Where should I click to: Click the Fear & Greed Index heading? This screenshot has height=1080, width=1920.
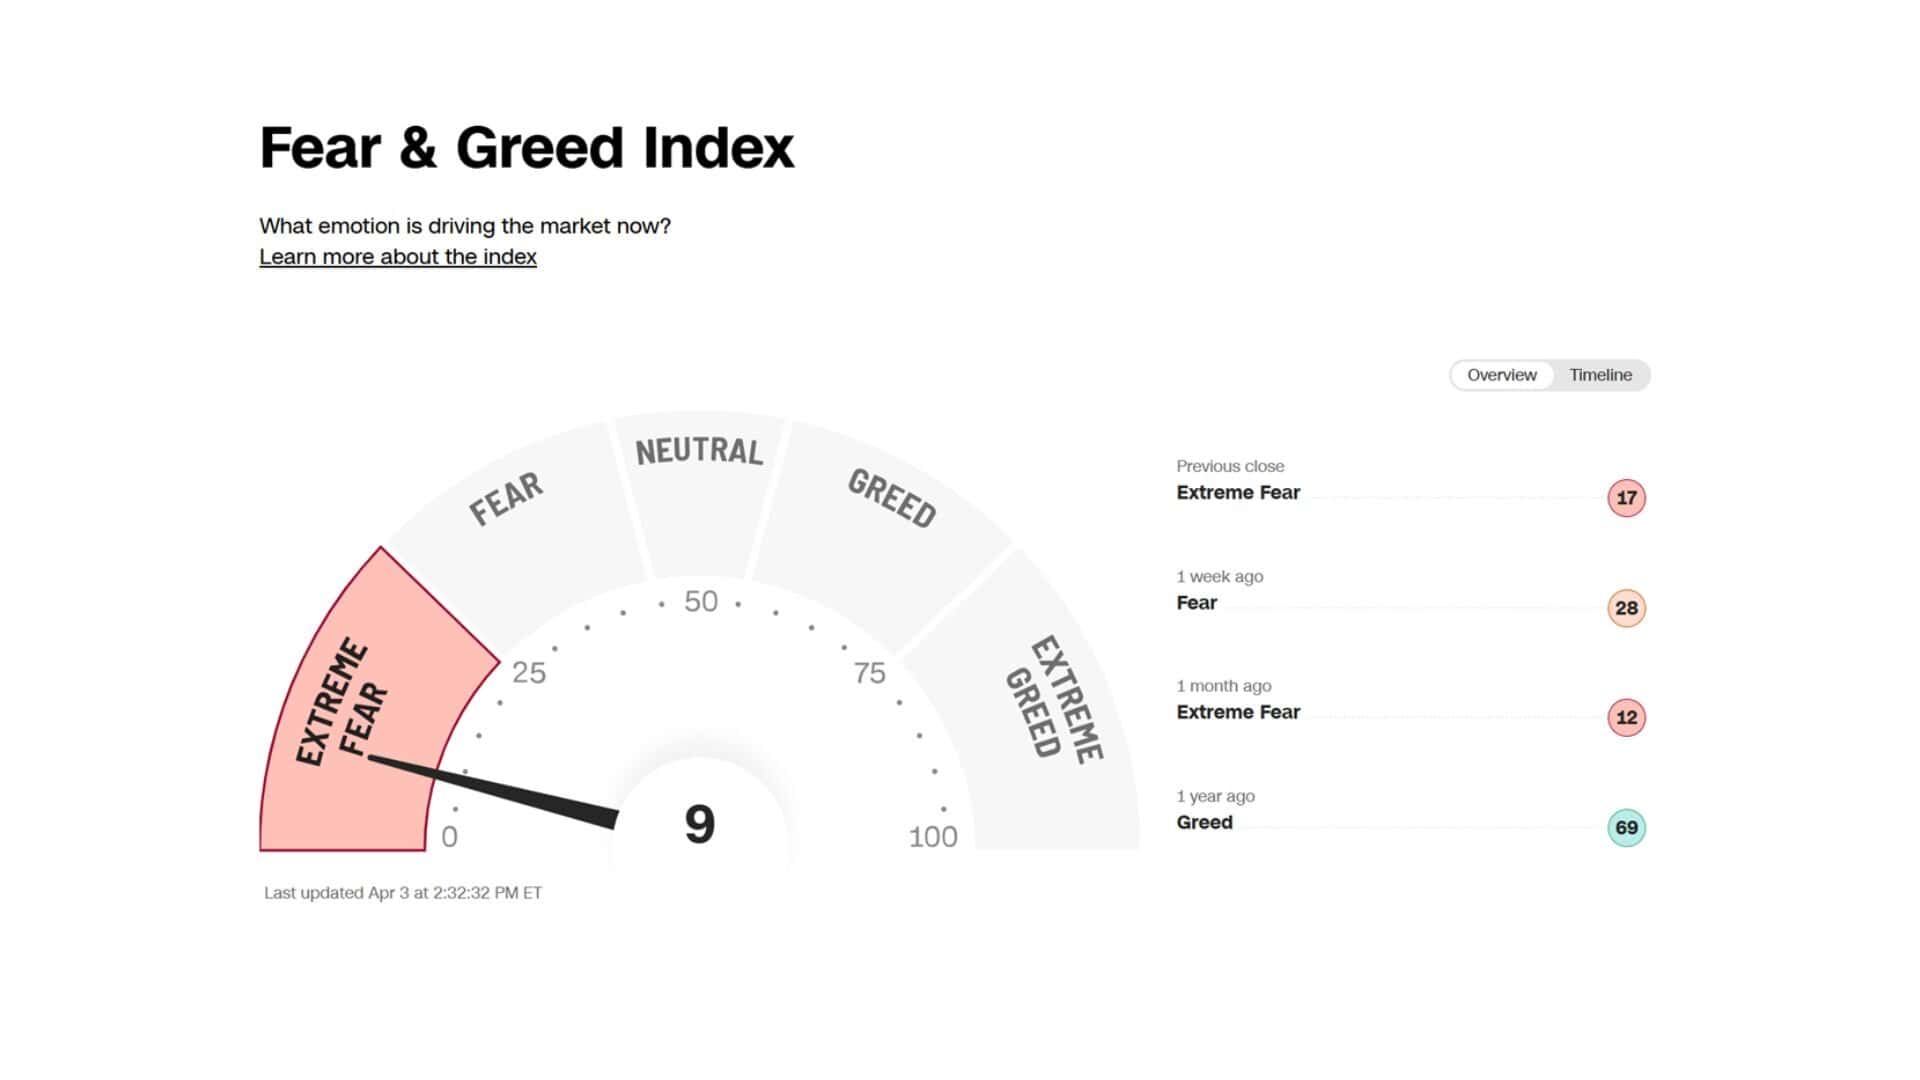(526, 148)
